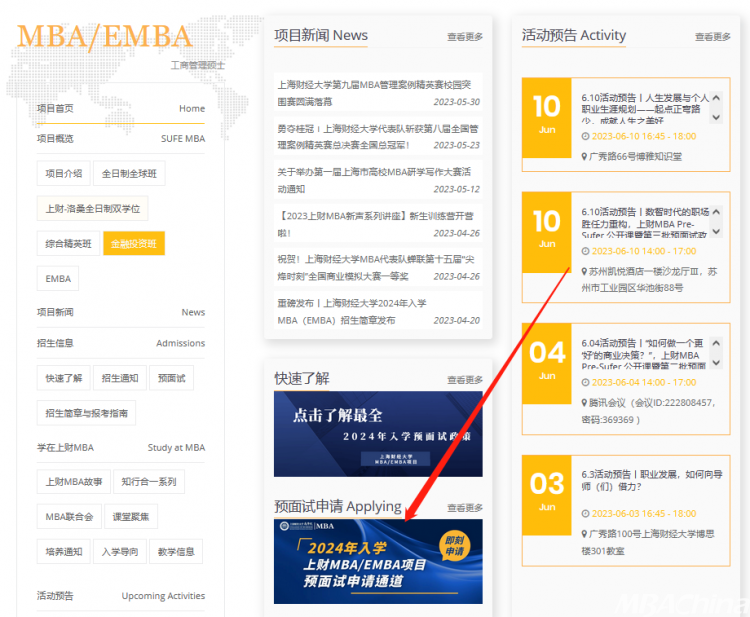Select the highlighted 金融投资班 button
Viewport: 750px width, 617px height.
(x=134, y=243)
